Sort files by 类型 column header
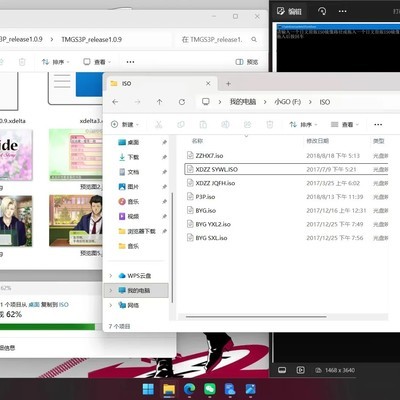The width and height of the screenshot is (400, 400). click(x=379, y=141)
